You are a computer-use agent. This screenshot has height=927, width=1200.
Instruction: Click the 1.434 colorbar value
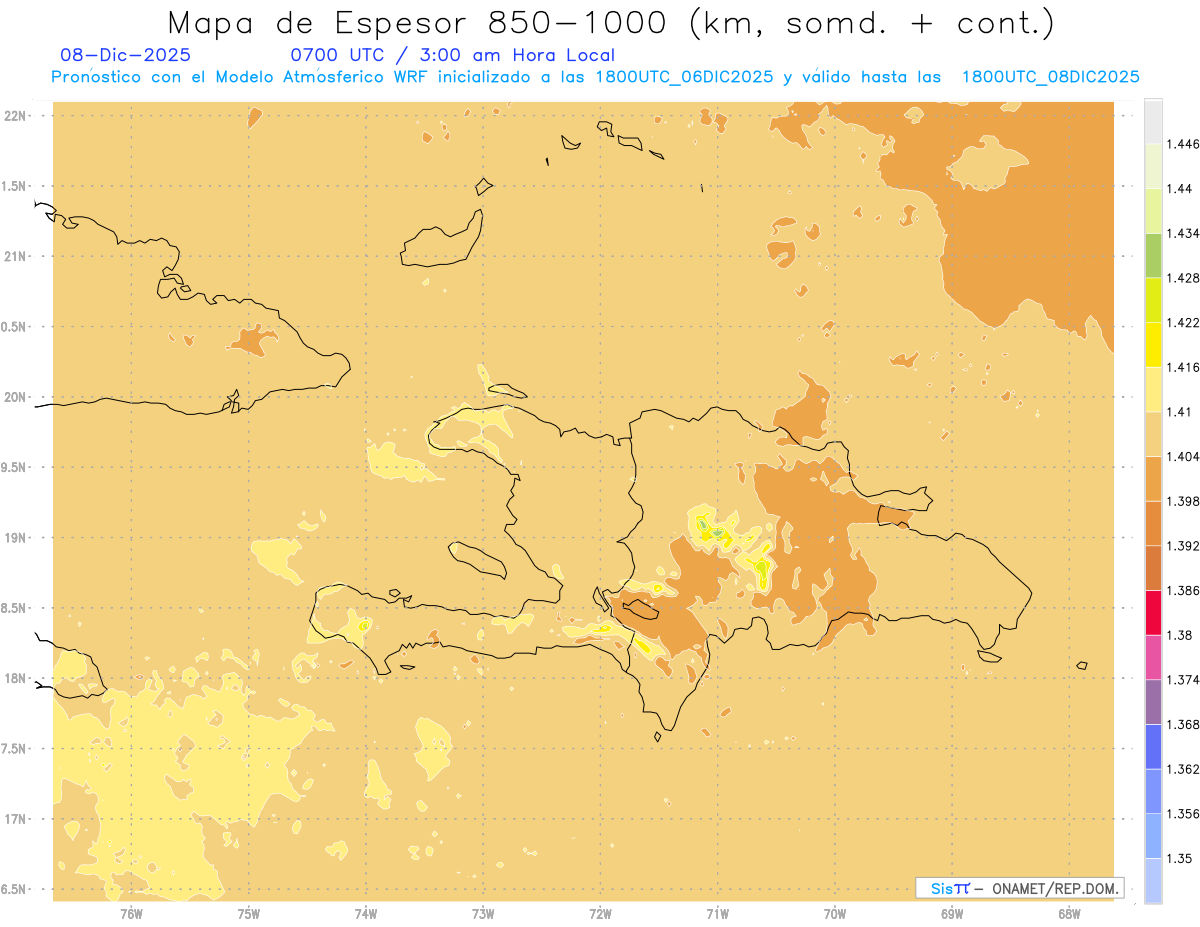click(1184, 233)
